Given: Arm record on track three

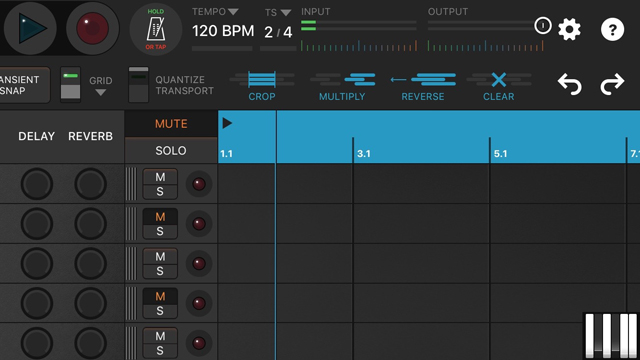Looking at the screenshot, I should click(x=199, y=264).
